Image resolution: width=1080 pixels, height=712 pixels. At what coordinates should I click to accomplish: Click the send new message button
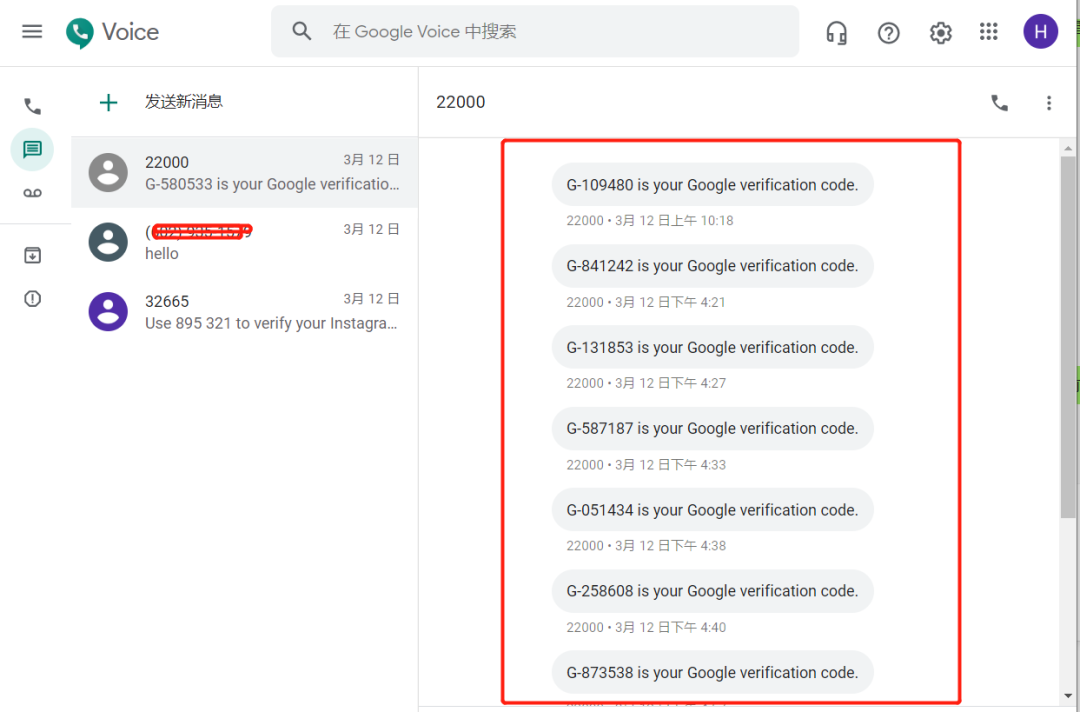click(160, 102)
